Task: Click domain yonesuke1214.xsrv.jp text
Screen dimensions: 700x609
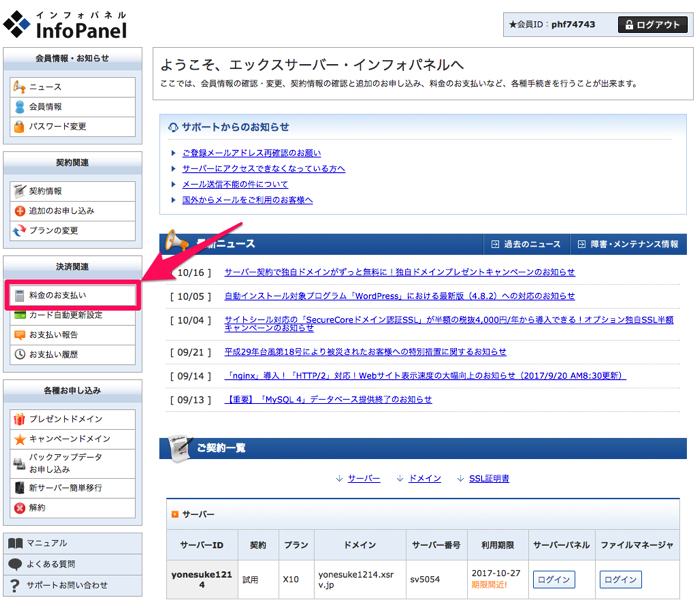Action: (x=356, y=580)
